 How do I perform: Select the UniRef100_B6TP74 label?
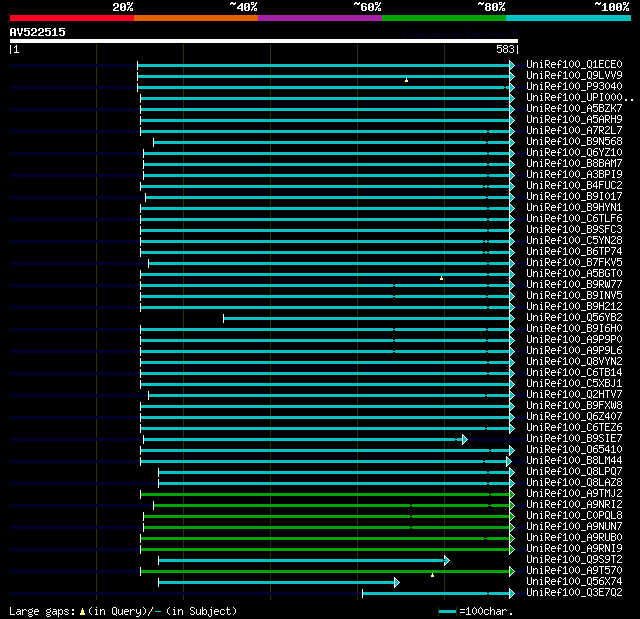pyautogui.click(x=574, y=252)
